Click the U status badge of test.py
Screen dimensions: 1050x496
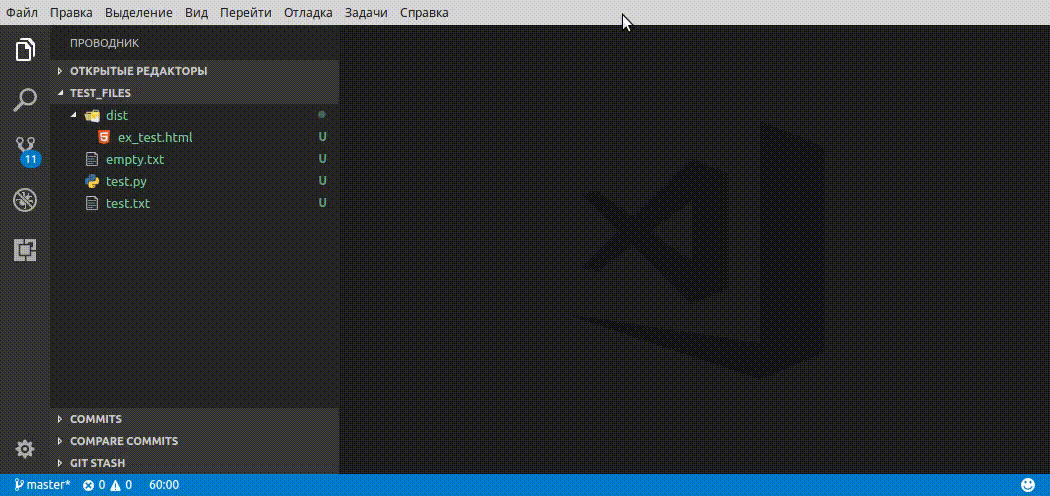[322, 181]
